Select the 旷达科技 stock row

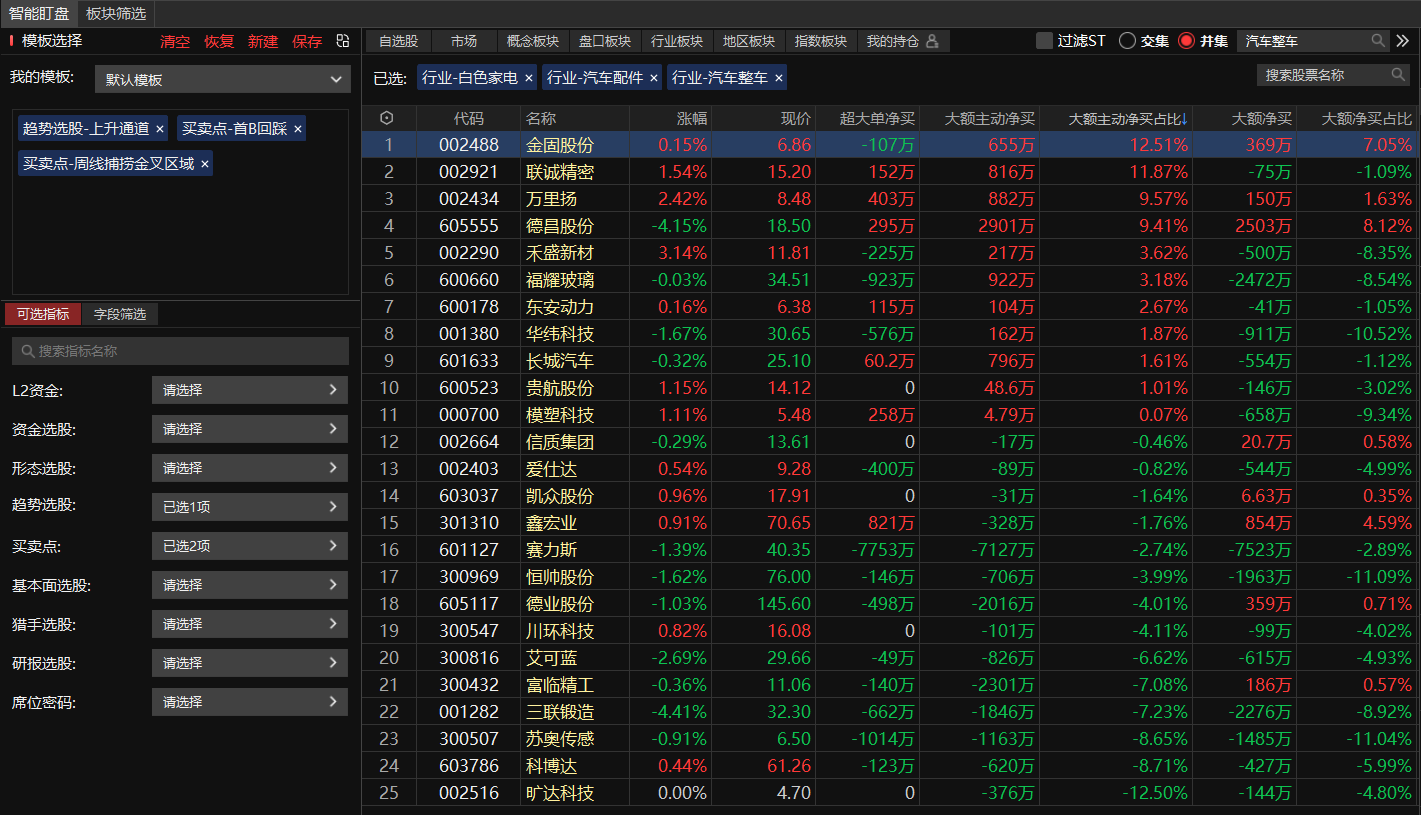890,793
